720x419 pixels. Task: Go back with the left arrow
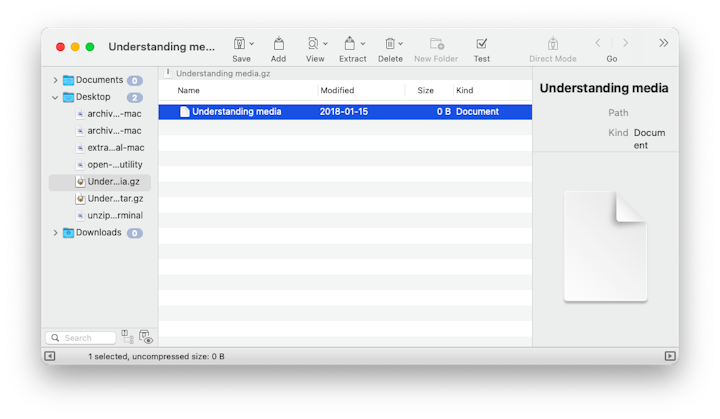(598, 43)
